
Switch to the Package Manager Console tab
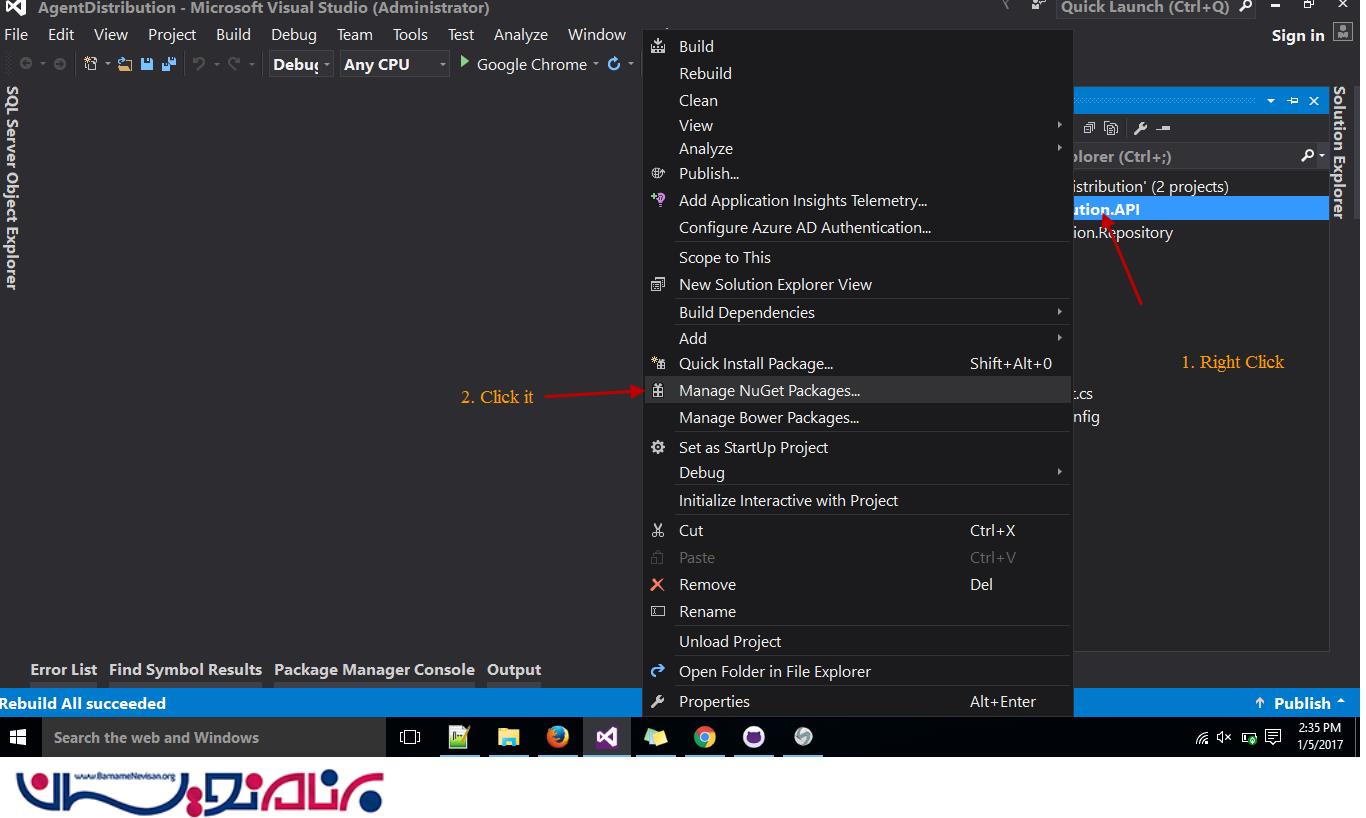tap(374, 670)
